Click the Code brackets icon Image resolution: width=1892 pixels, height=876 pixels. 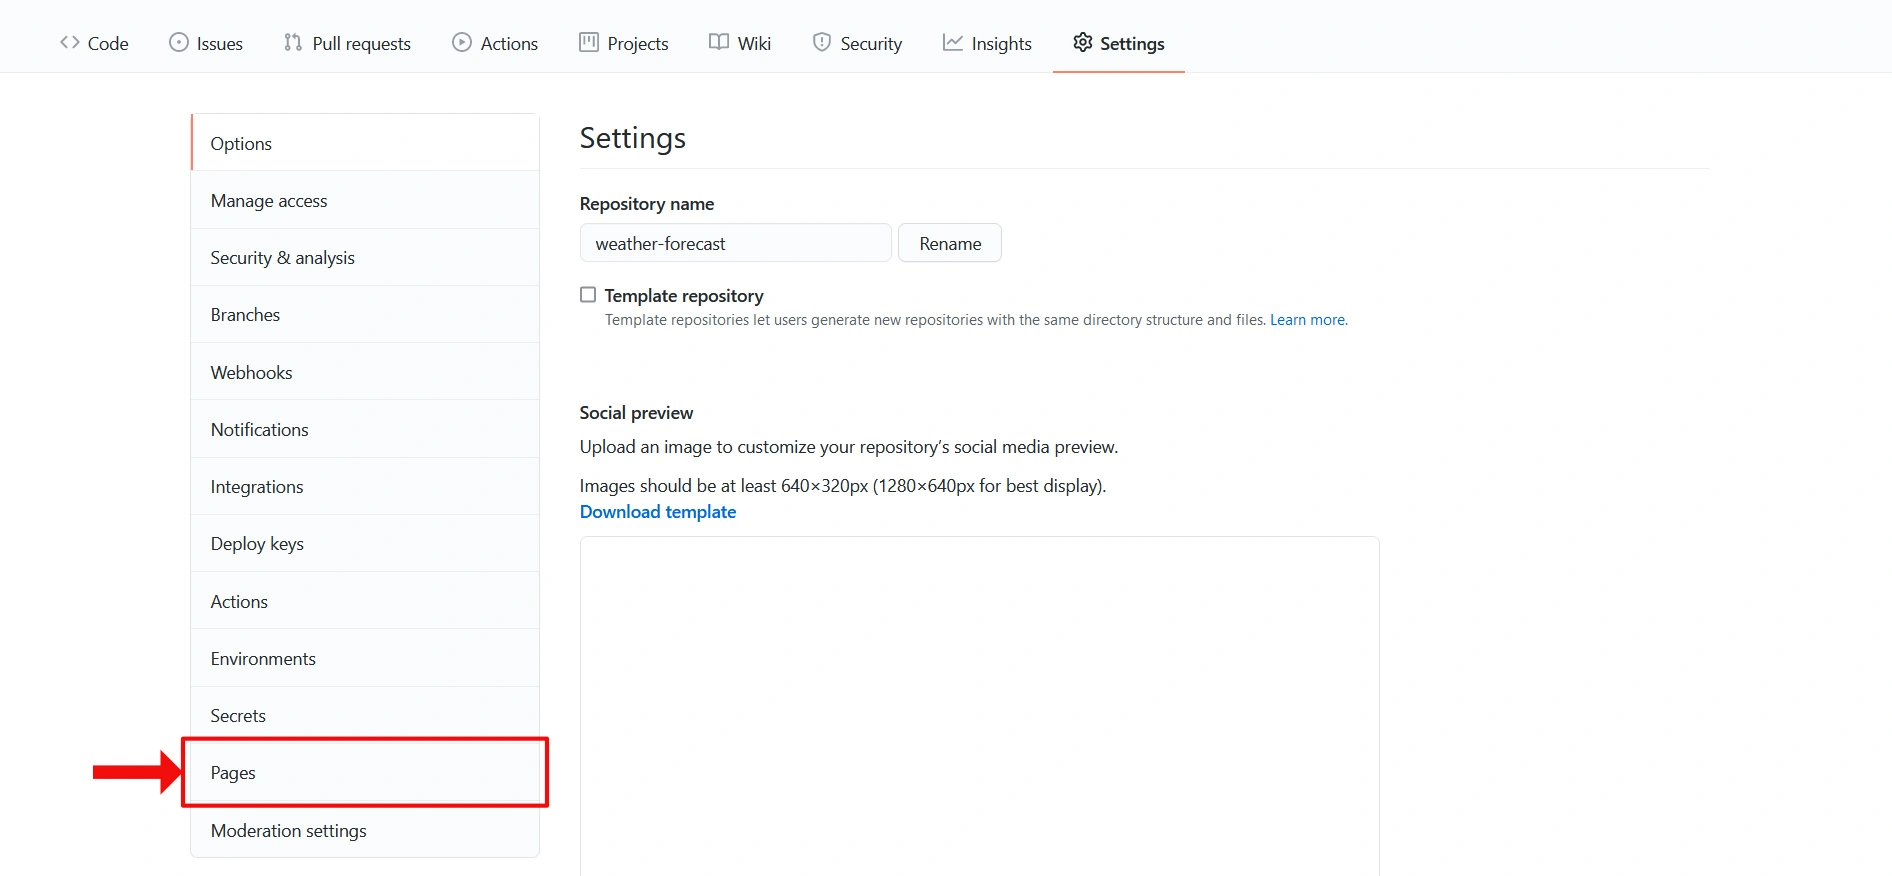(70, 42)
